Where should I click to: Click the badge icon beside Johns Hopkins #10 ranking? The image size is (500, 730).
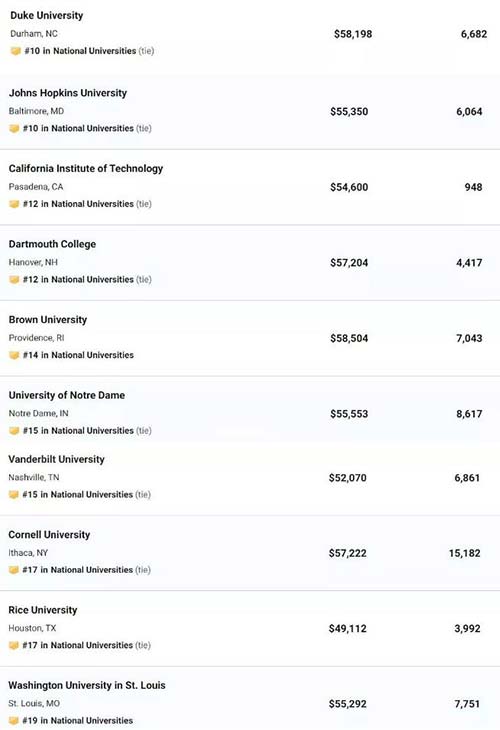[14, 128]
